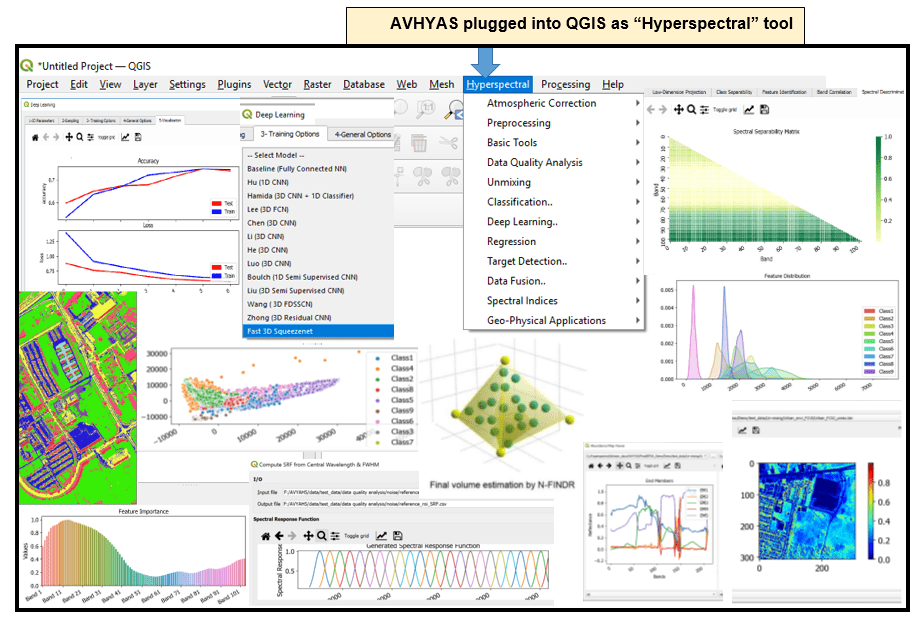921x618 pixels.
Task: Click save icon in SRF plot toolbar
Action: click(x=398, y=536)
